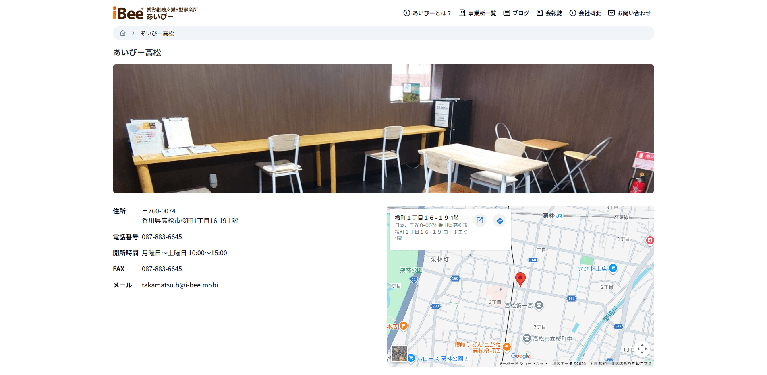
Task: Open the 事業所一覧 nav item
Action: pyautogui.click(x=477, y=13)
